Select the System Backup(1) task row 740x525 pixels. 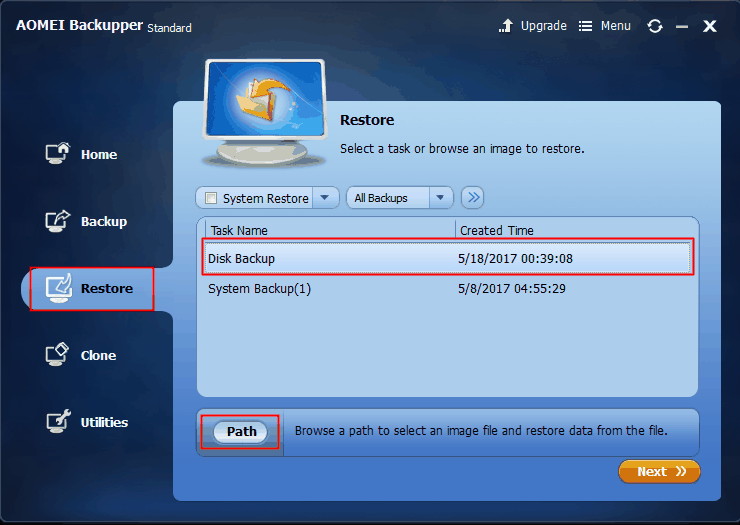[x=447, y=288]
